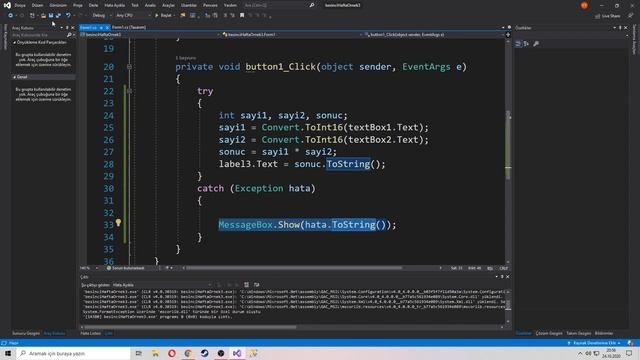The image size is (640, 360).
Task: Collapse the try block outline box
Action: tap(129, 91)
